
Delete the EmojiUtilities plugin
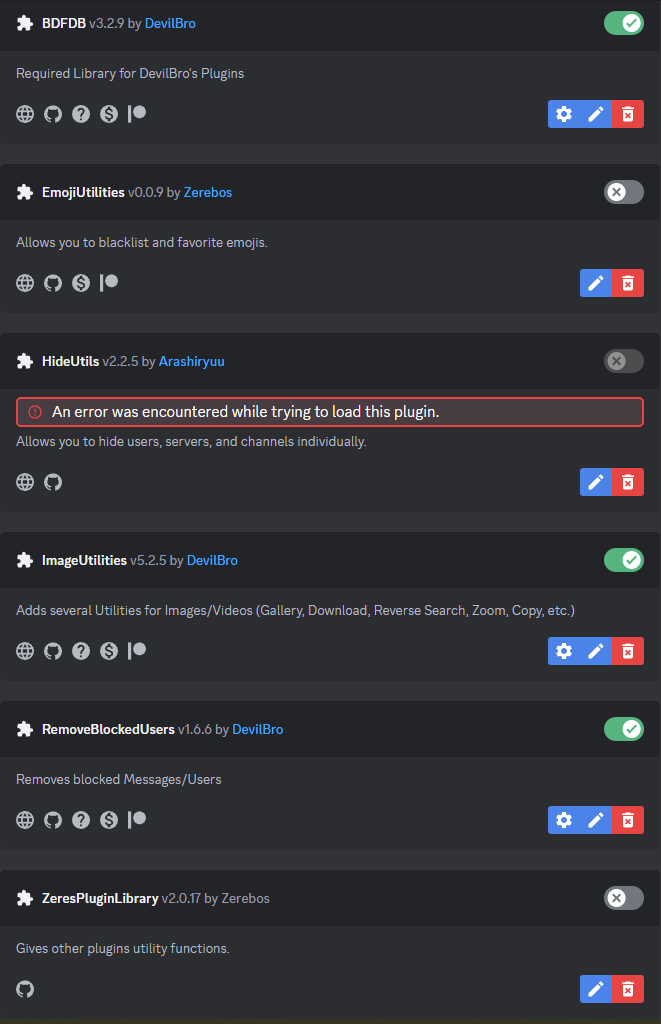click(628, 283)
